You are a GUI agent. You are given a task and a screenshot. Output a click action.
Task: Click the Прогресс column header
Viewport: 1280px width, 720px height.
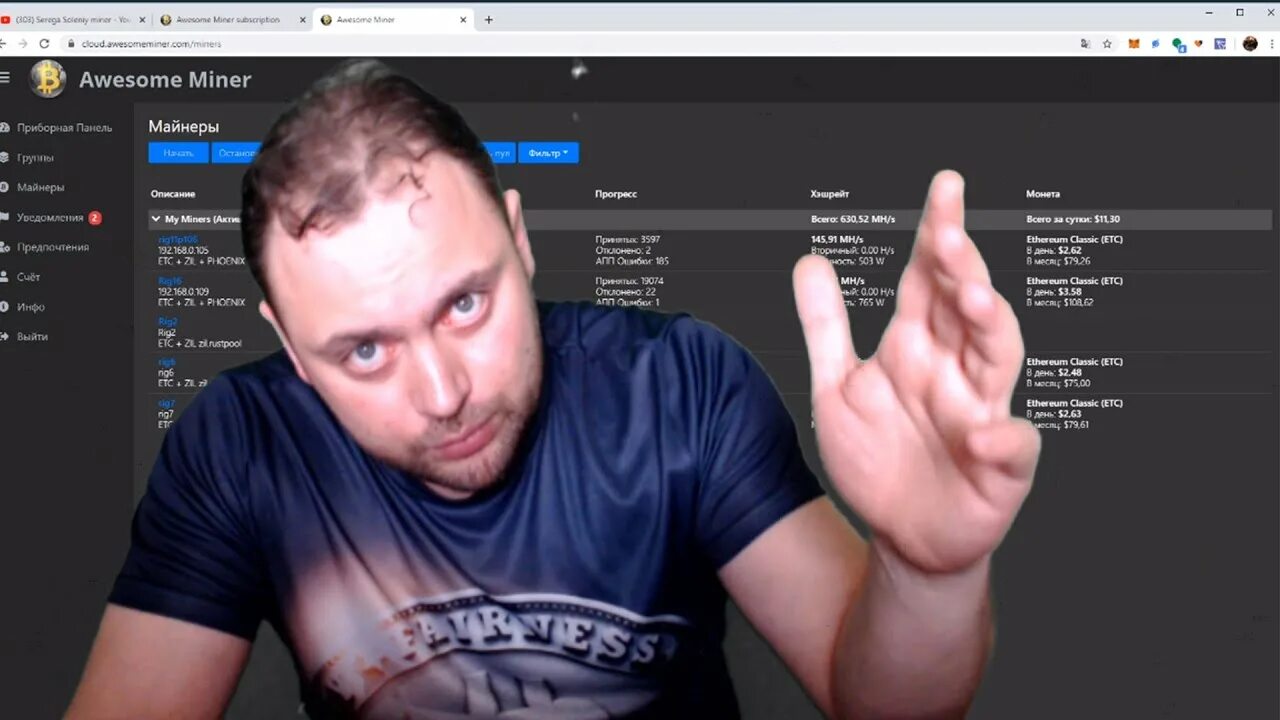(x=616, y=194)
